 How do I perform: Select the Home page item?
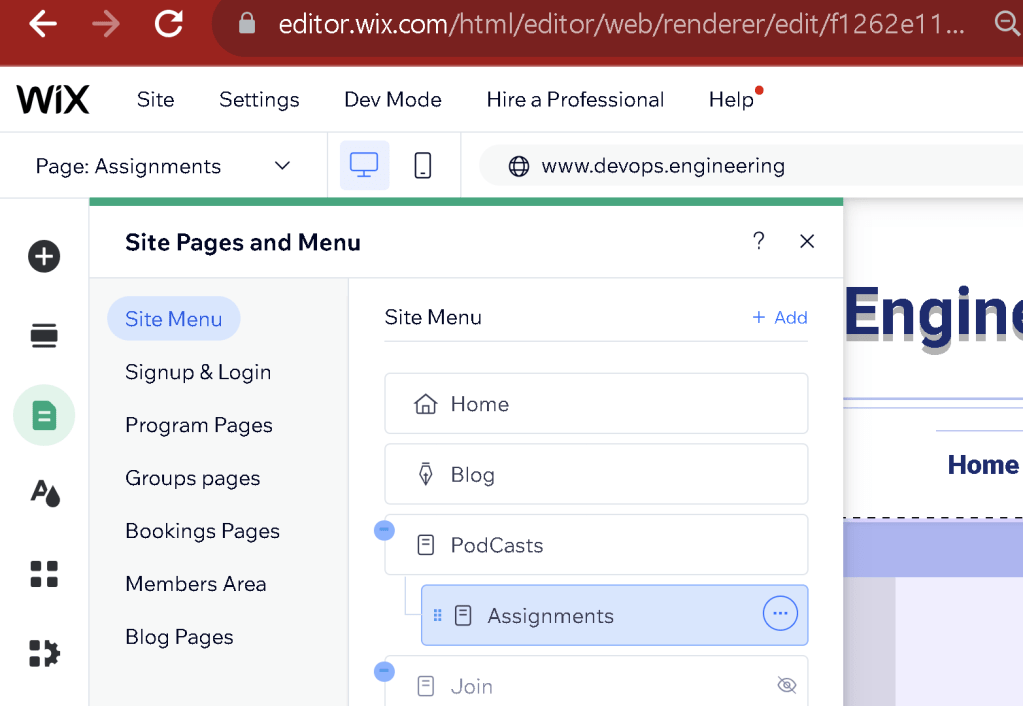pos(596,403)
